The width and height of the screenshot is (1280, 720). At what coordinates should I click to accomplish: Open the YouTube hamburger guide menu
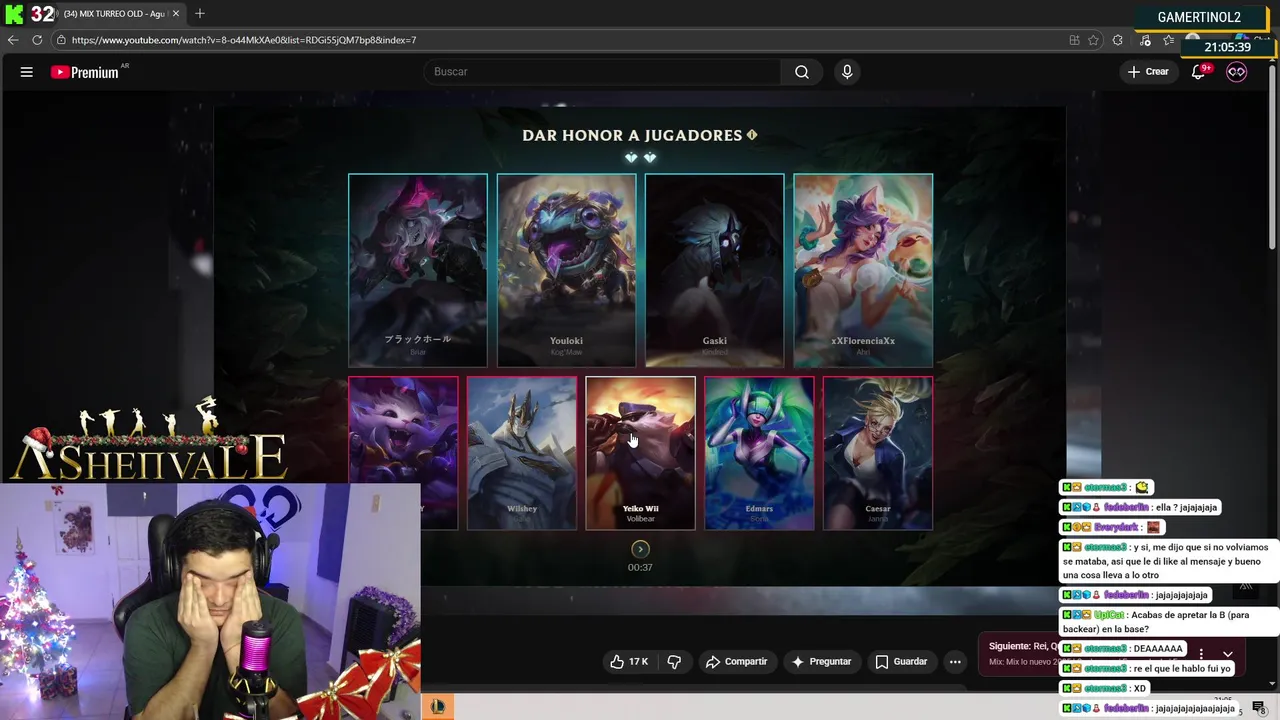[x=27, y=72]
